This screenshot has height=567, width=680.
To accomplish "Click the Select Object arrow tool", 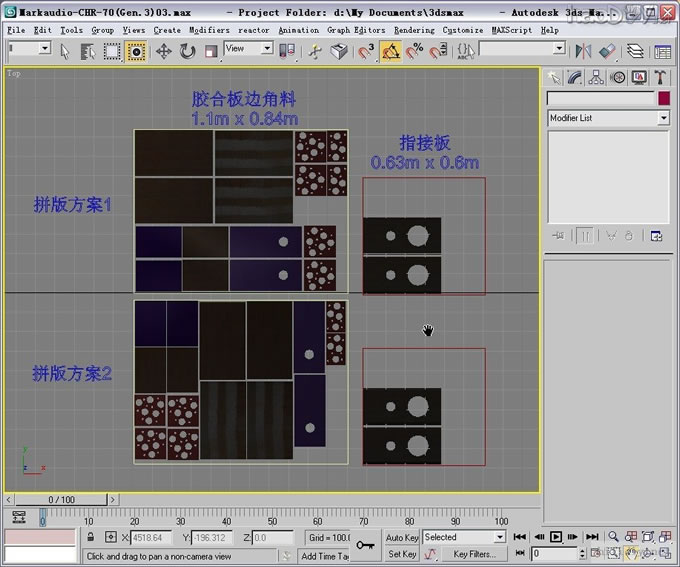I will [x=67, y=50].
